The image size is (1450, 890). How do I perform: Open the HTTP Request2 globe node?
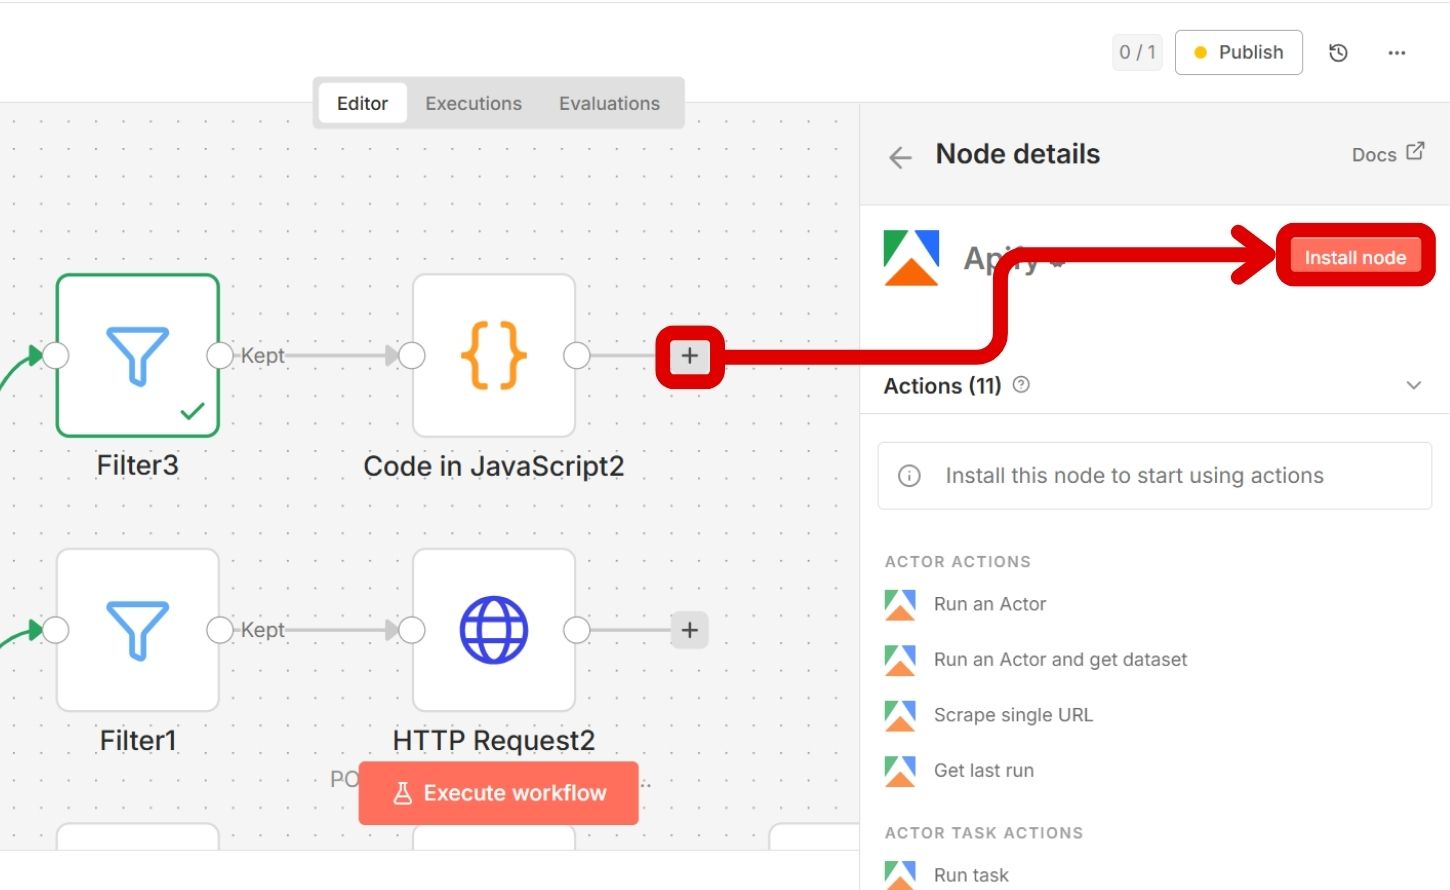click(x=493, y=630)
